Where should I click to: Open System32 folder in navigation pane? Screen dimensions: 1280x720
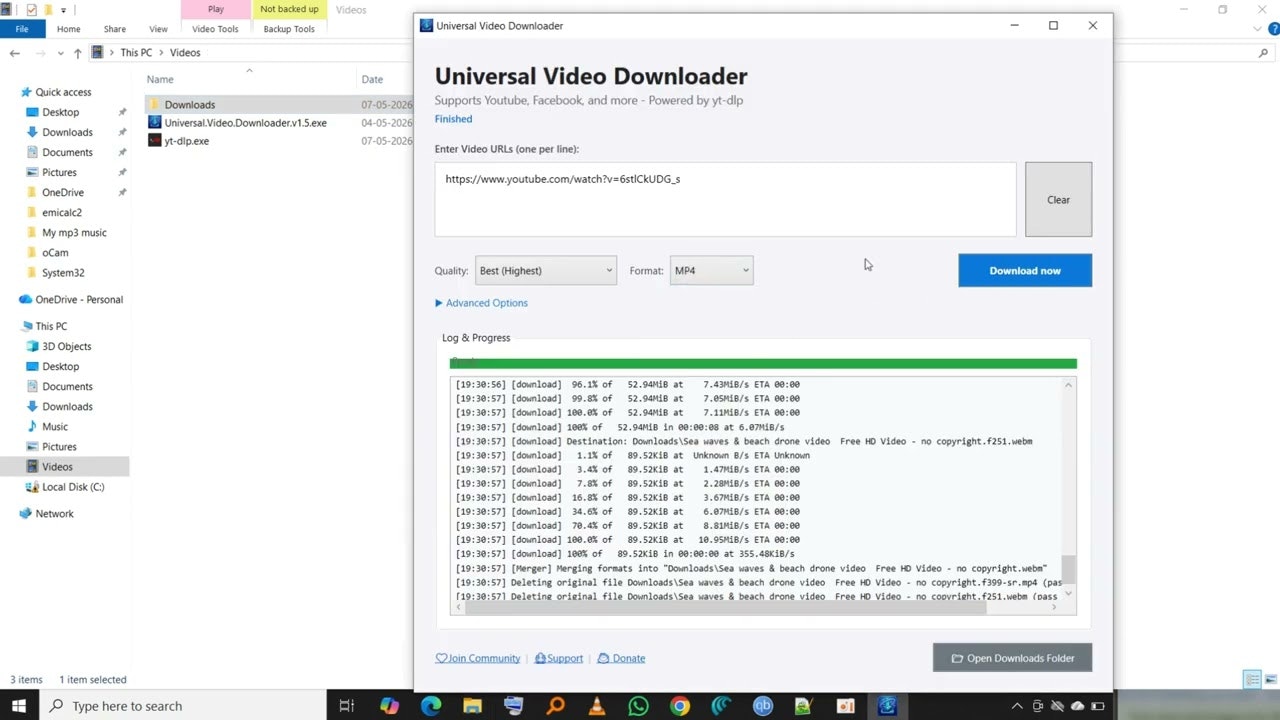pyautogui.click(x=63, y=272)
